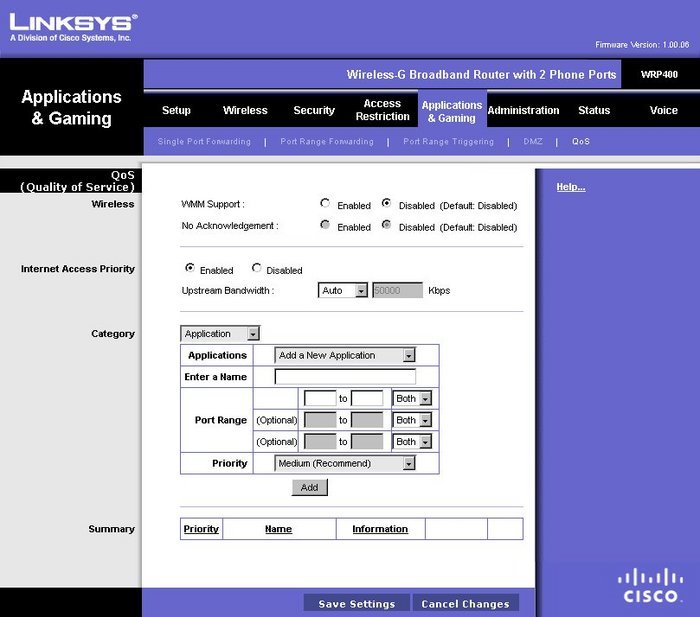Click the Wireless-G Broadband Router title text
This screenshot has width=700, height=617.
(x=481, y=75)
